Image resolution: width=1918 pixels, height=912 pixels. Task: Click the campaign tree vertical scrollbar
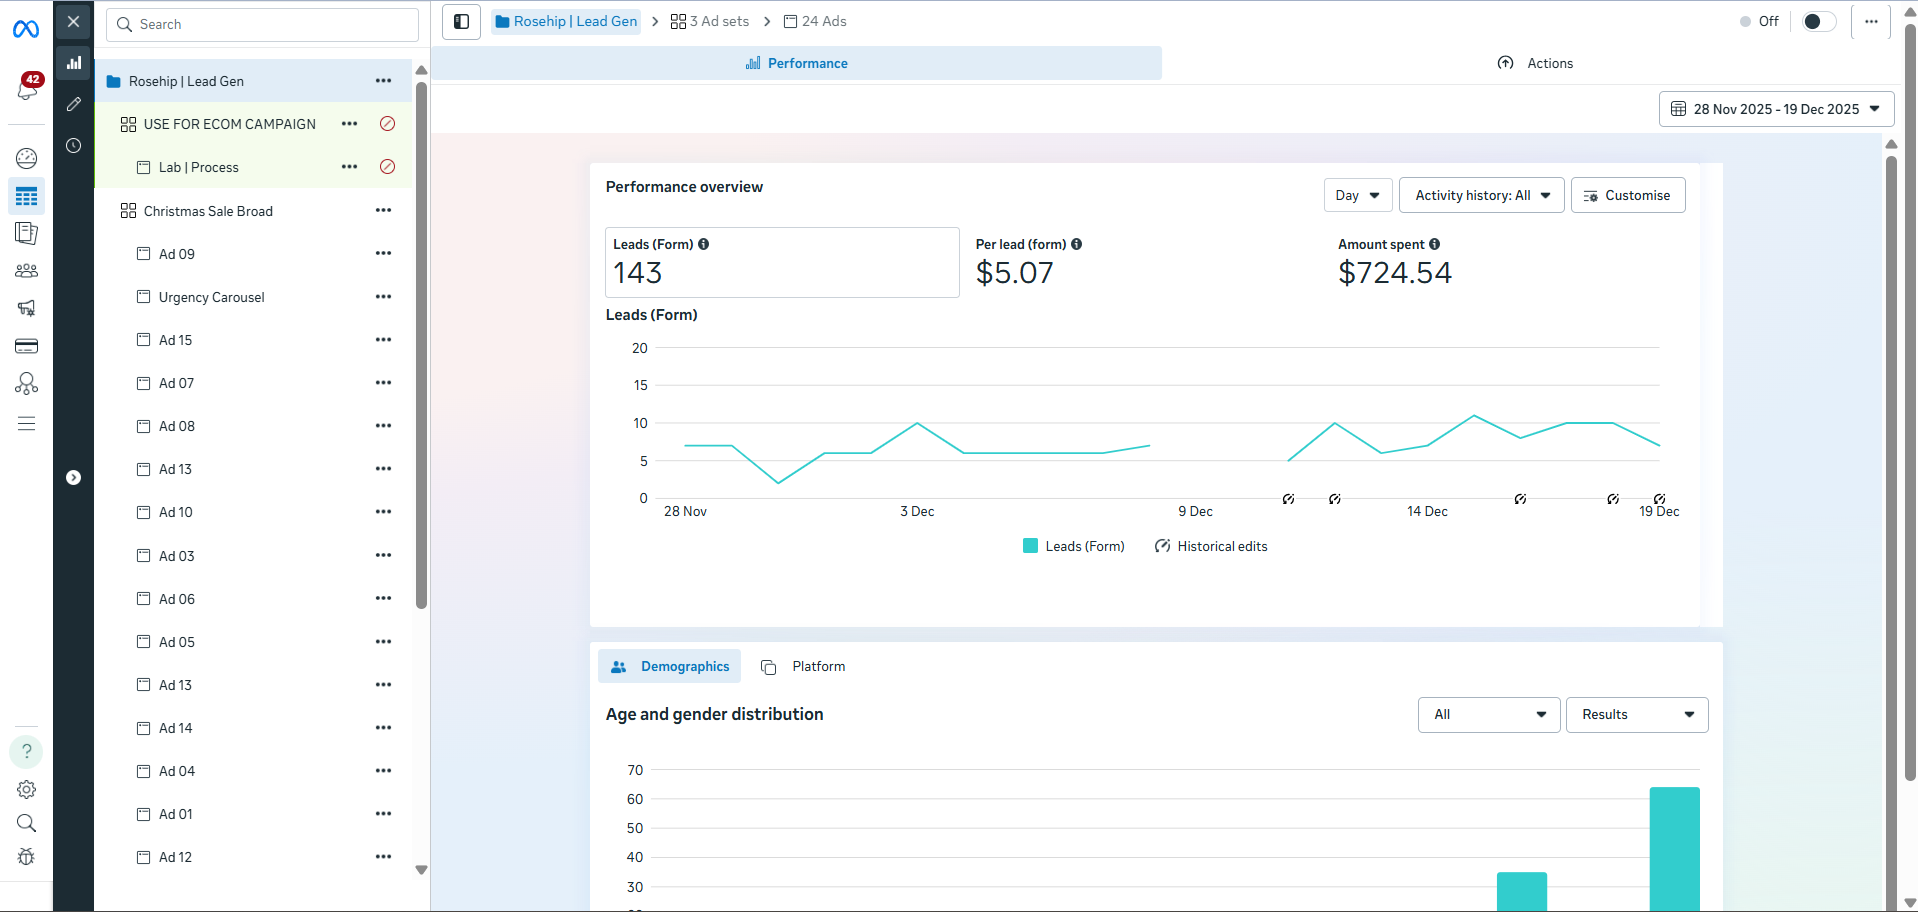[421, 345]
